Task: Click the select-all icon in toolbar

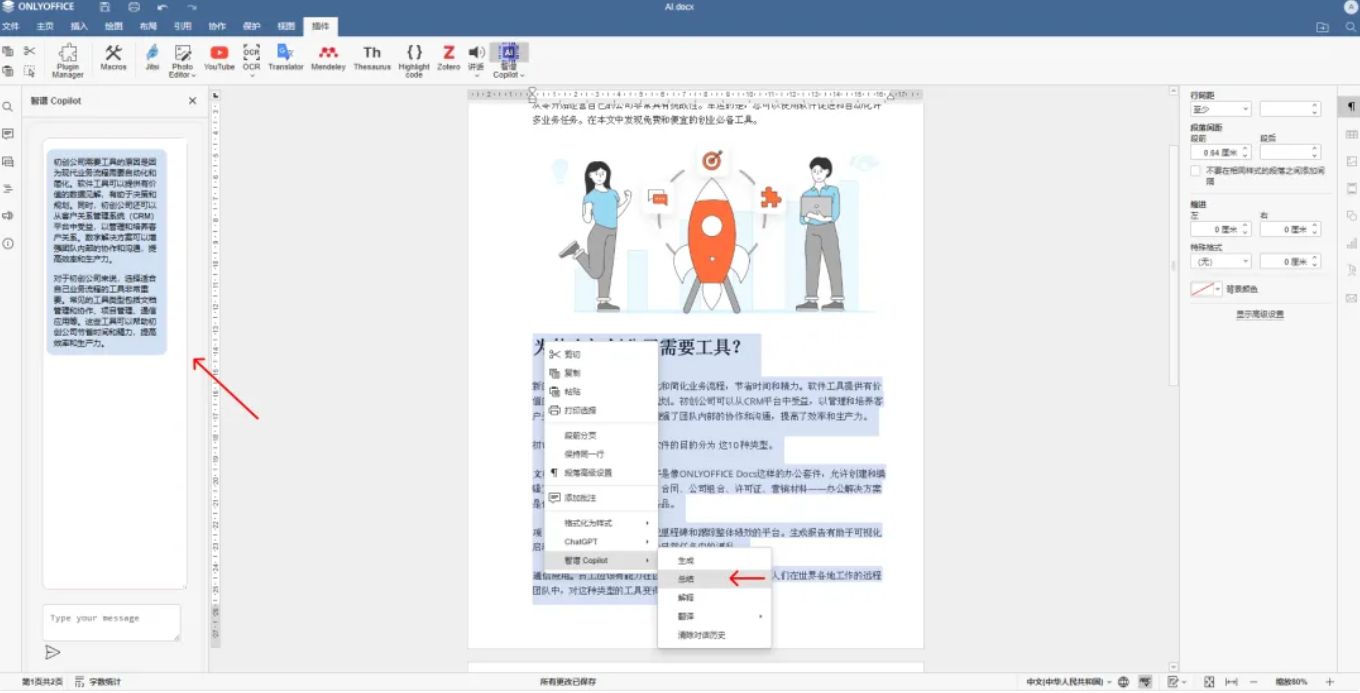Action: point(30,71)
